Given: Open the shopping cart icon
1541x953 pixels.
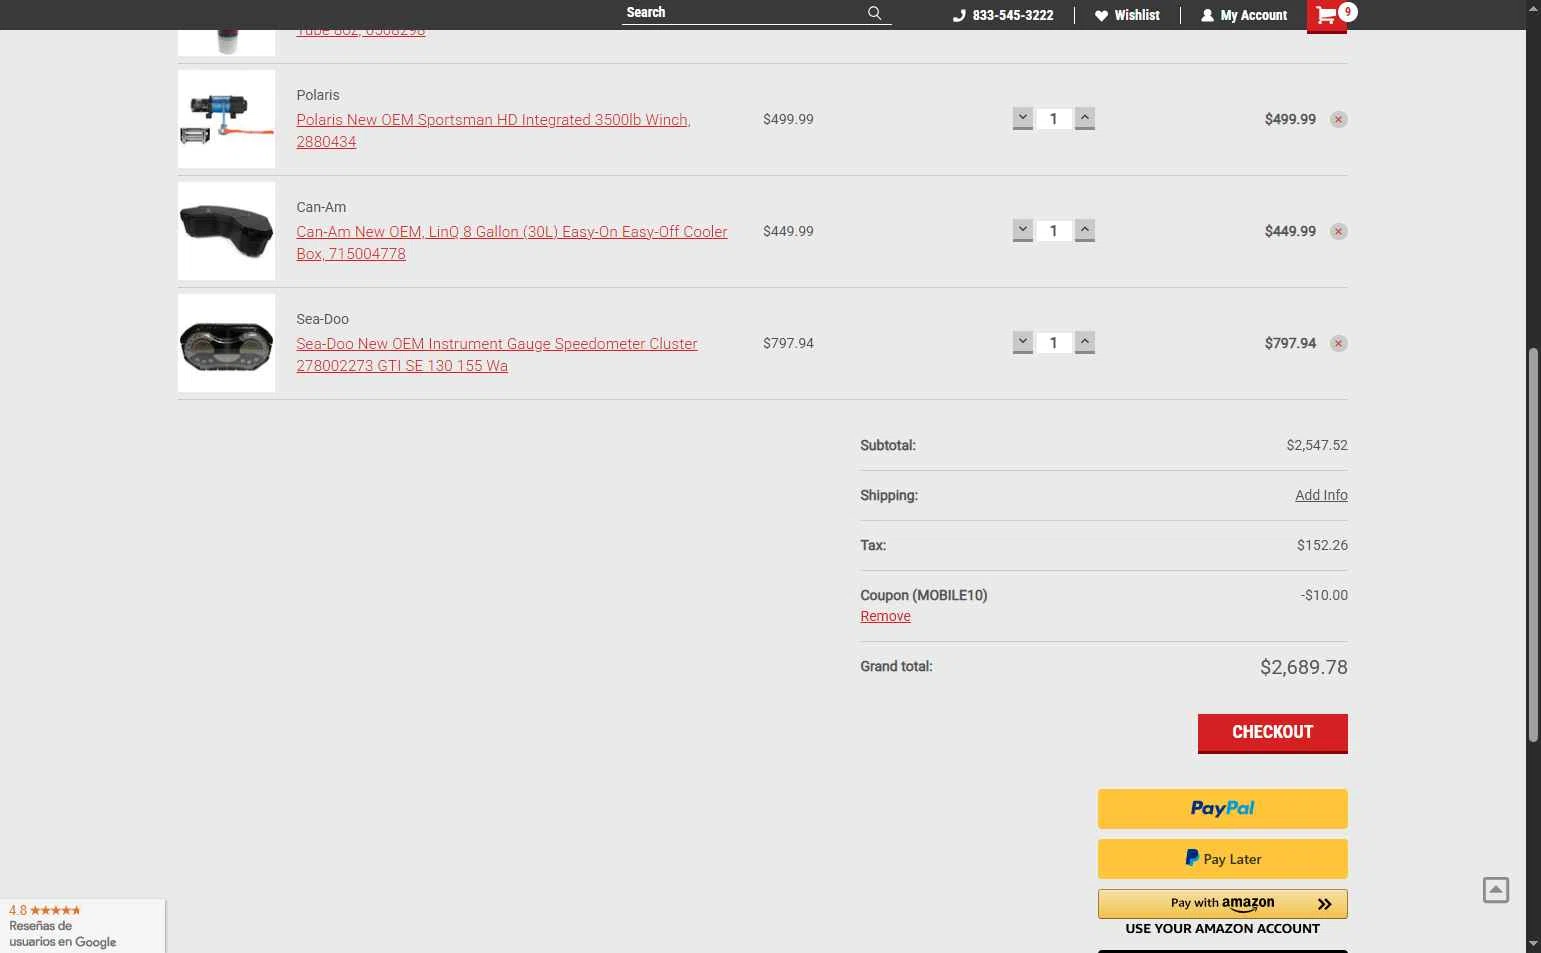Looking at the screenshot, I should (x=1327, y=15).
